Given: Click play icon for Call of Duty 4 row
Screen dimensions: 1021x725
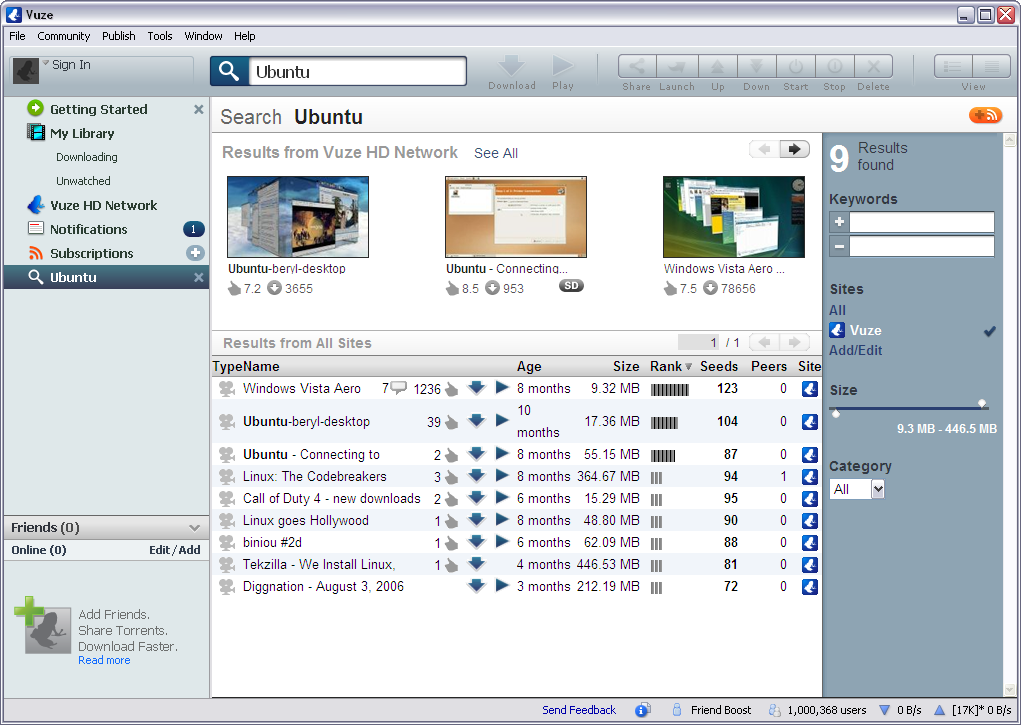Looking at the screenshot, I should (502, 498).
